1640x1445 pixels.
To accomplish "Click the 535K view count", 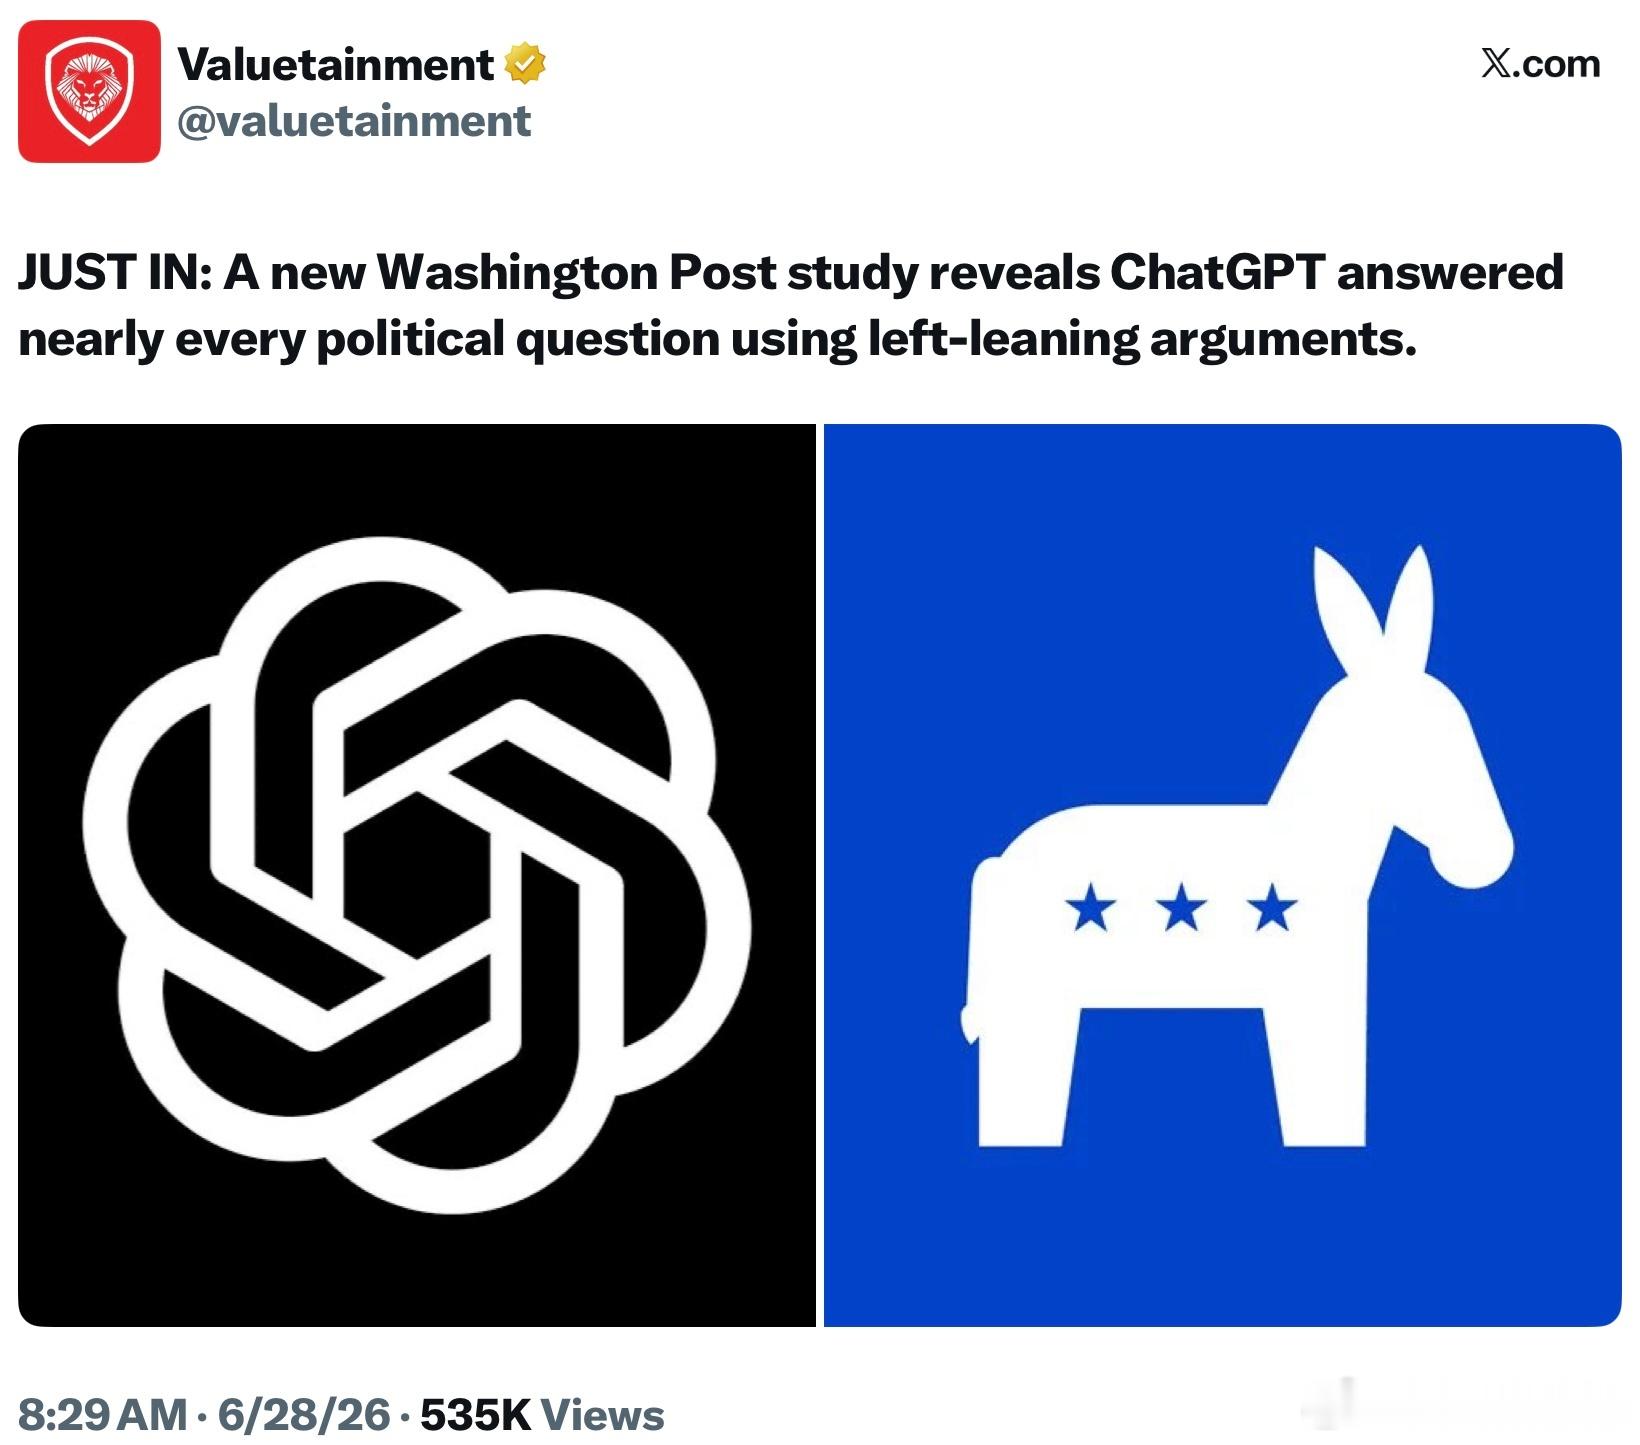I will [x=476, y=1415].
